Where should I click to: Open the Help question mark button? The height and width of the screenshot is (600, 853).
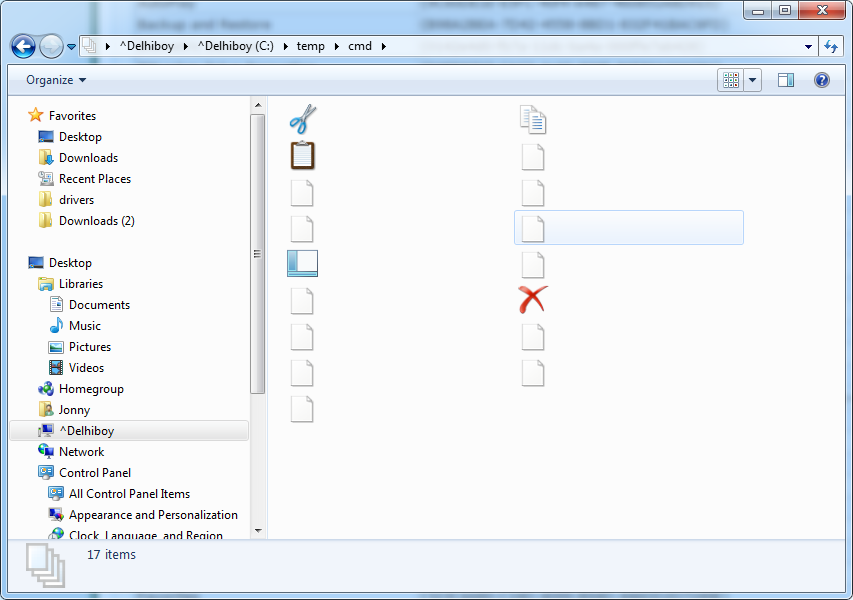[x=821, y=81]
